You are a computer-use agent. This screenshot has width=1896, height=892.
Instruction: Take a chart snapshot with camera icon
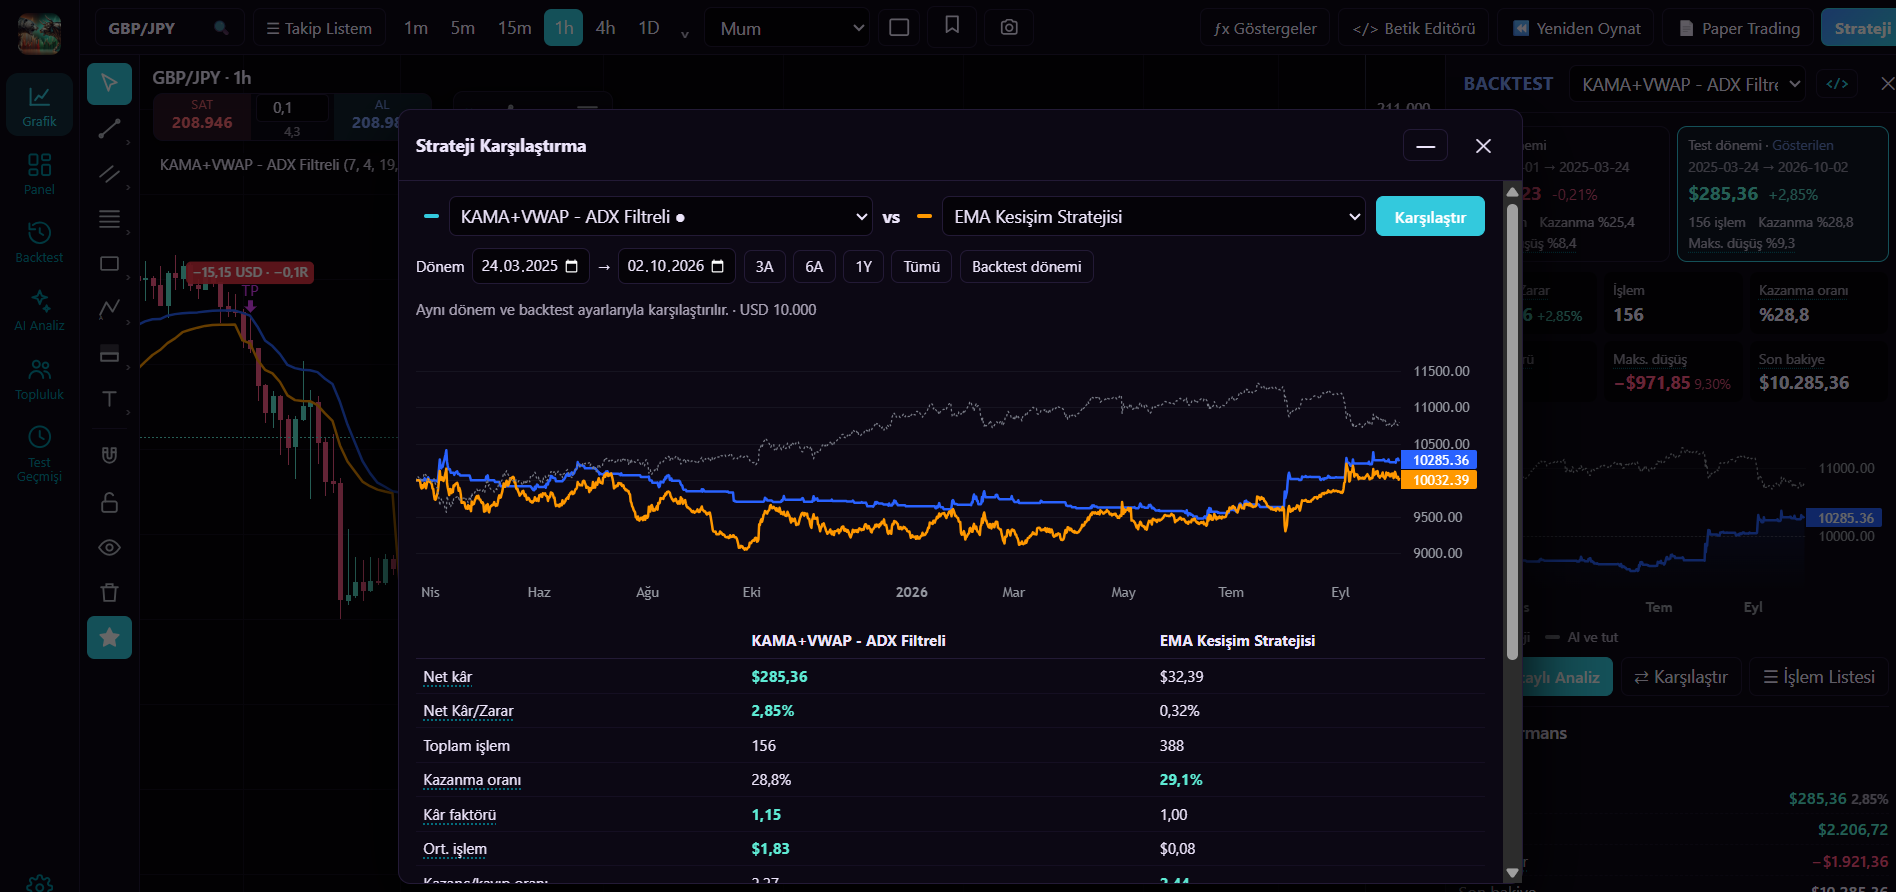pyautogui.click(x=1009, y=27)
